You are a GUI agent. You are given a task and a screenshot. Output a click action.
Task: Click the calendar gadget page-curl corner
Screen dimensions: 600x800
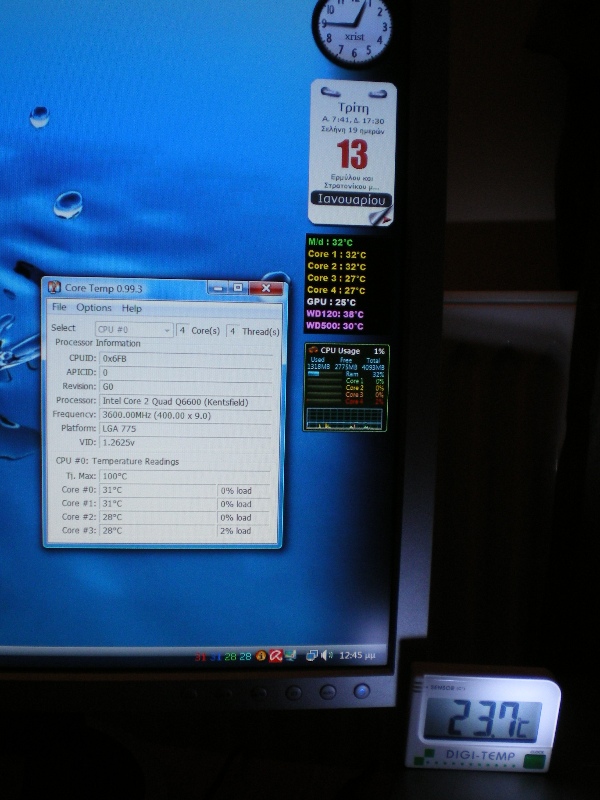pos(381,215)
